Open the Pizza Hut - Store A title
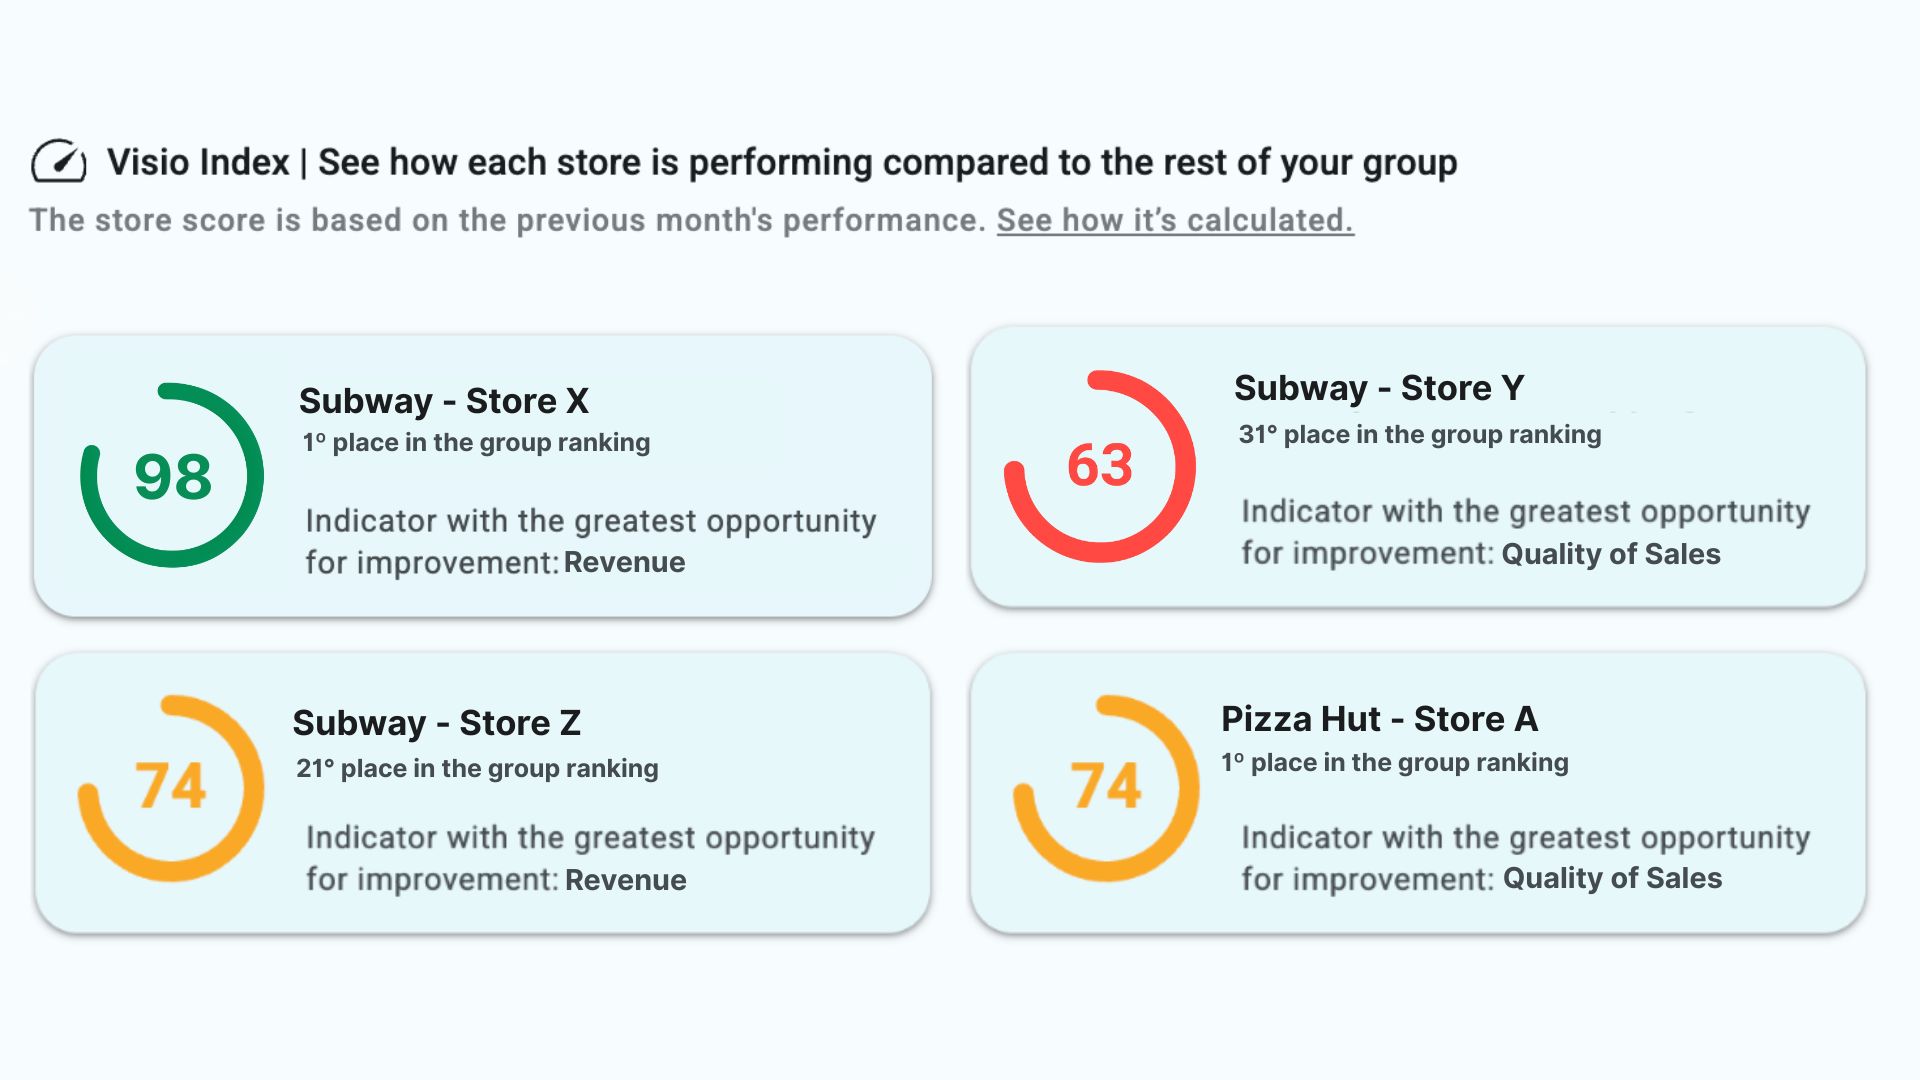1920x1080 pixels. [1379, 719]
